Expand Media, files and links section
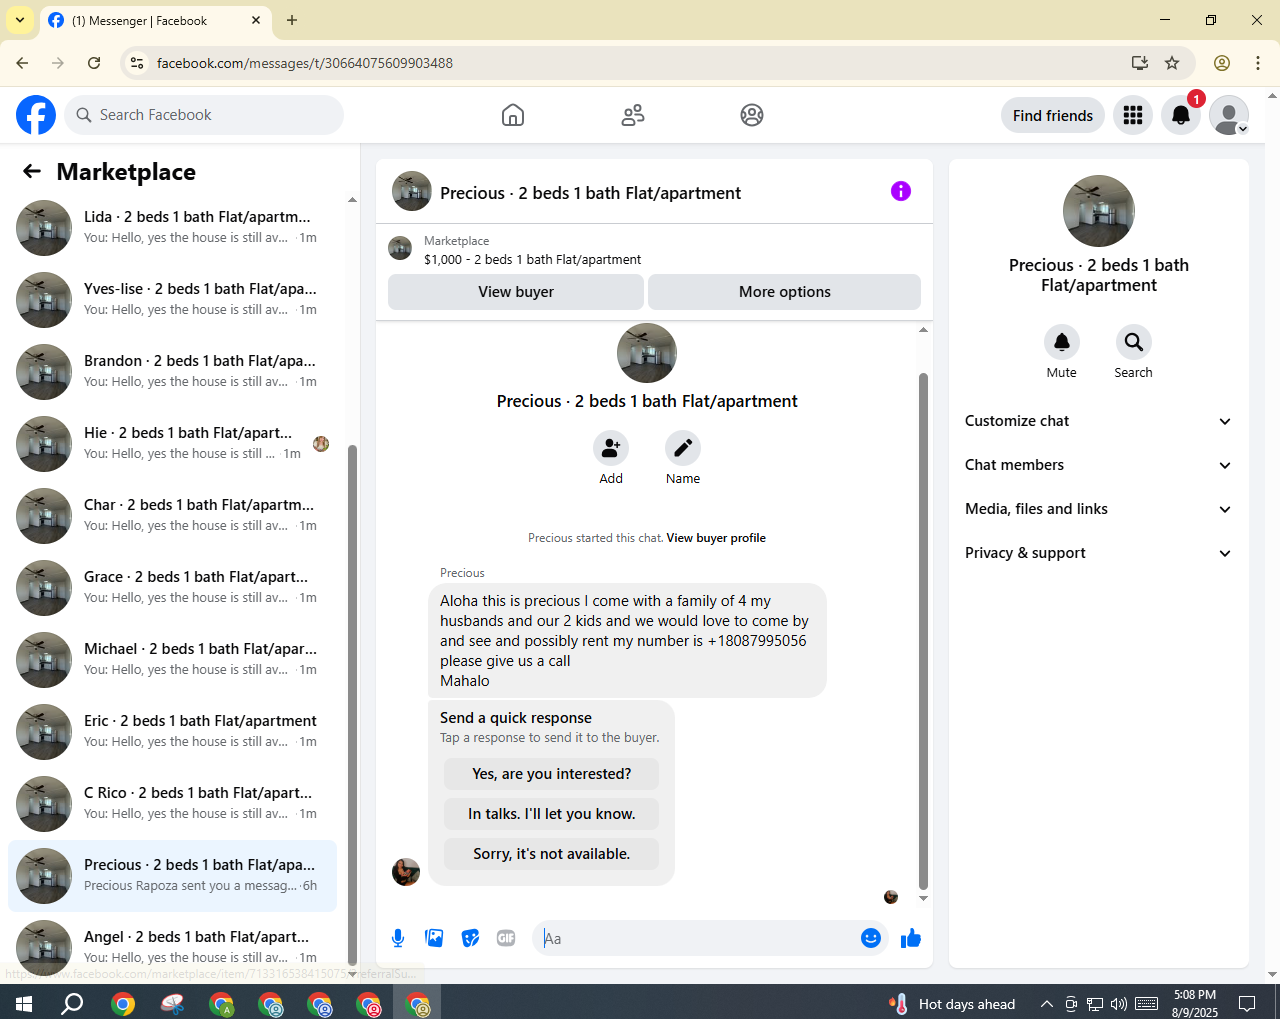The image size is (1280, 1019). pyautogui.click(x=1098, y=509)
